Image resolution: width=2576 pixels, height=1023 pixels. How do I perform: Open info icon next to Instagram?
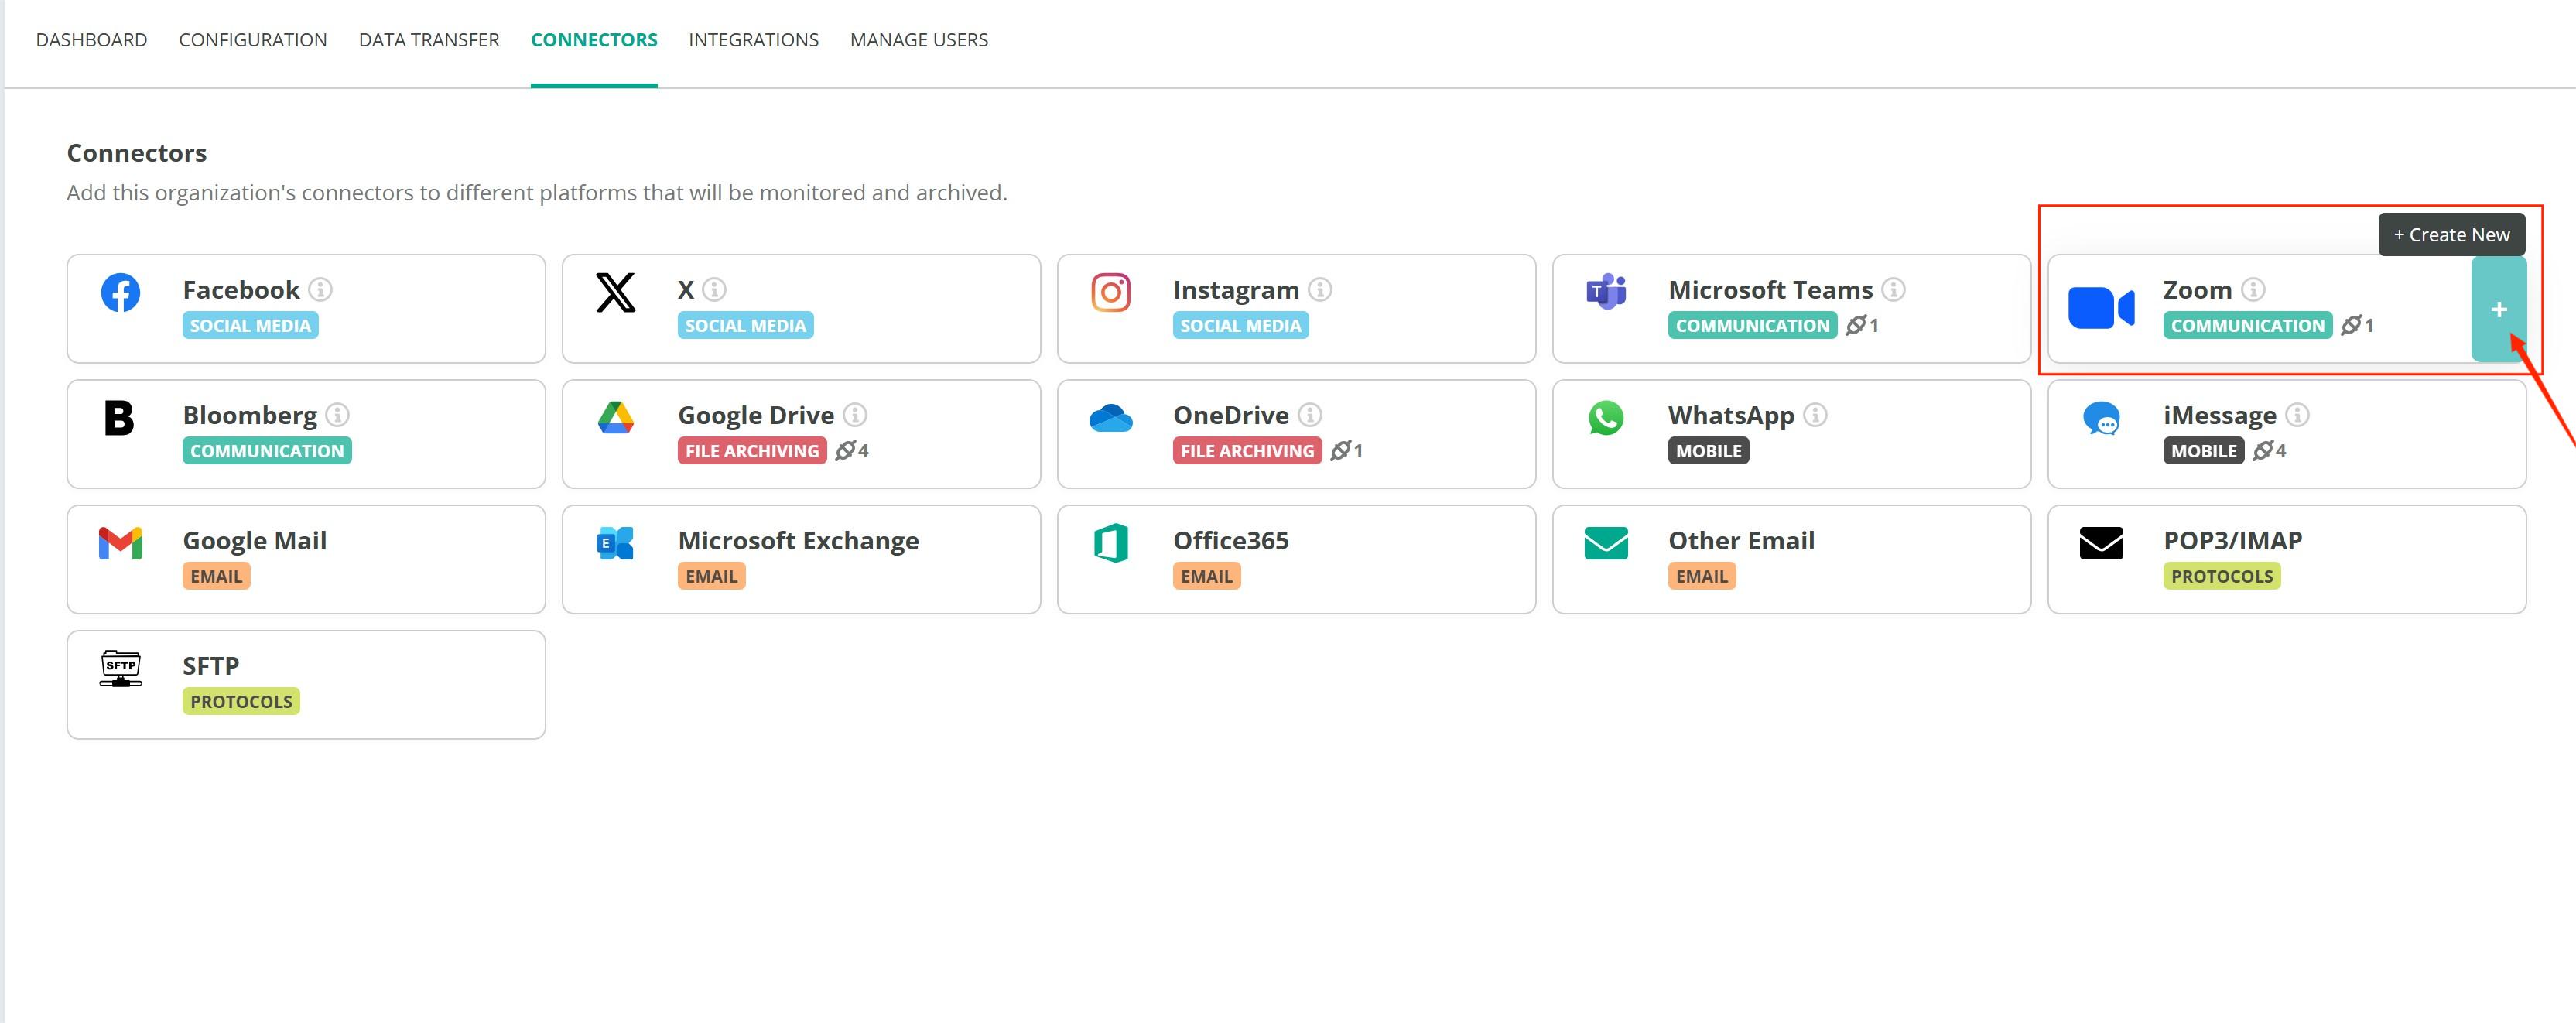point(1320,290)
